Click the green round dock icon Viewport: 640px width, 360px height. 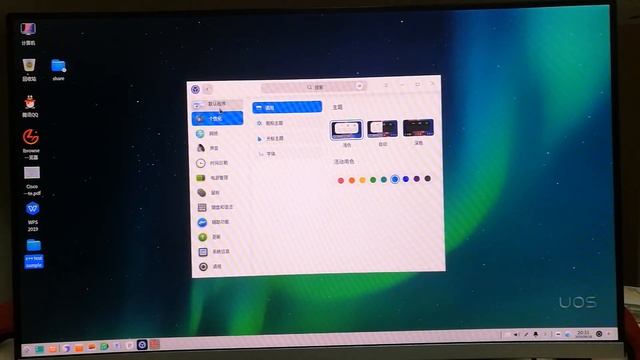(104, 347)
